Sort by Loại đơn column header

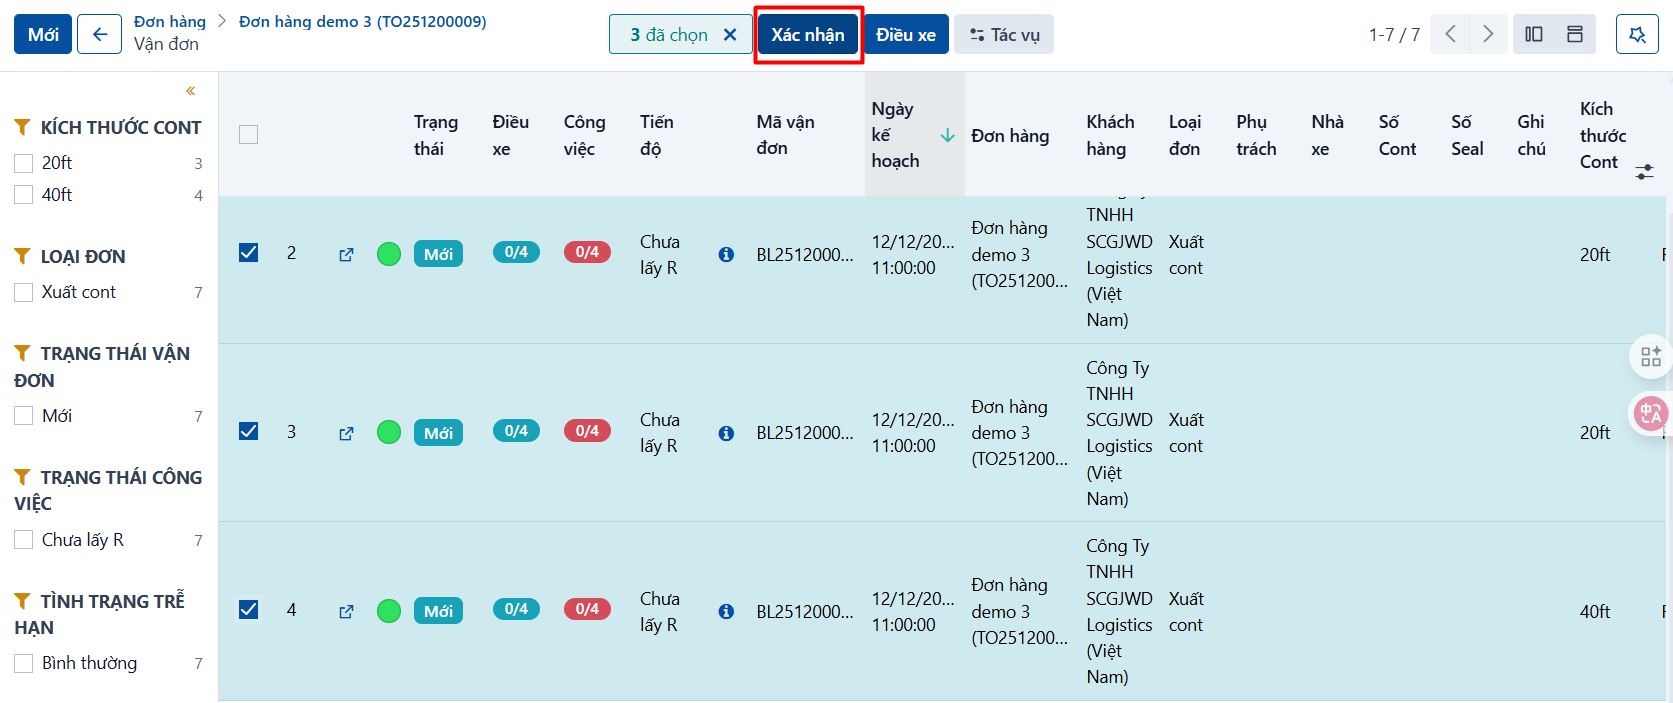pyautogui.click(x=1185, y=135)
